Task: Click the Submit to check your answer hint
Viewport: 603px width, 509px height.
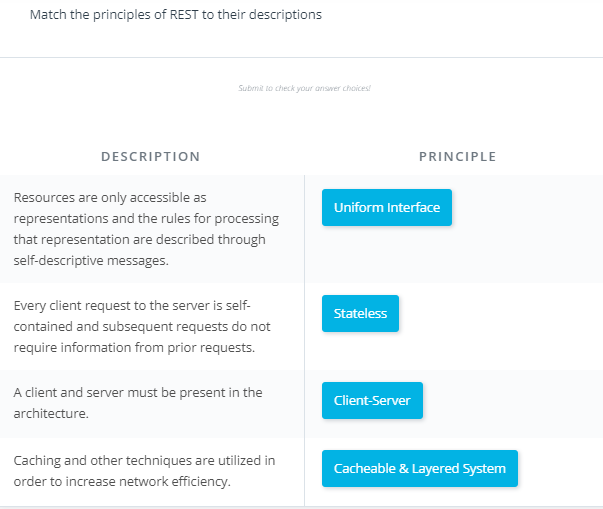Action: (304, 88)
